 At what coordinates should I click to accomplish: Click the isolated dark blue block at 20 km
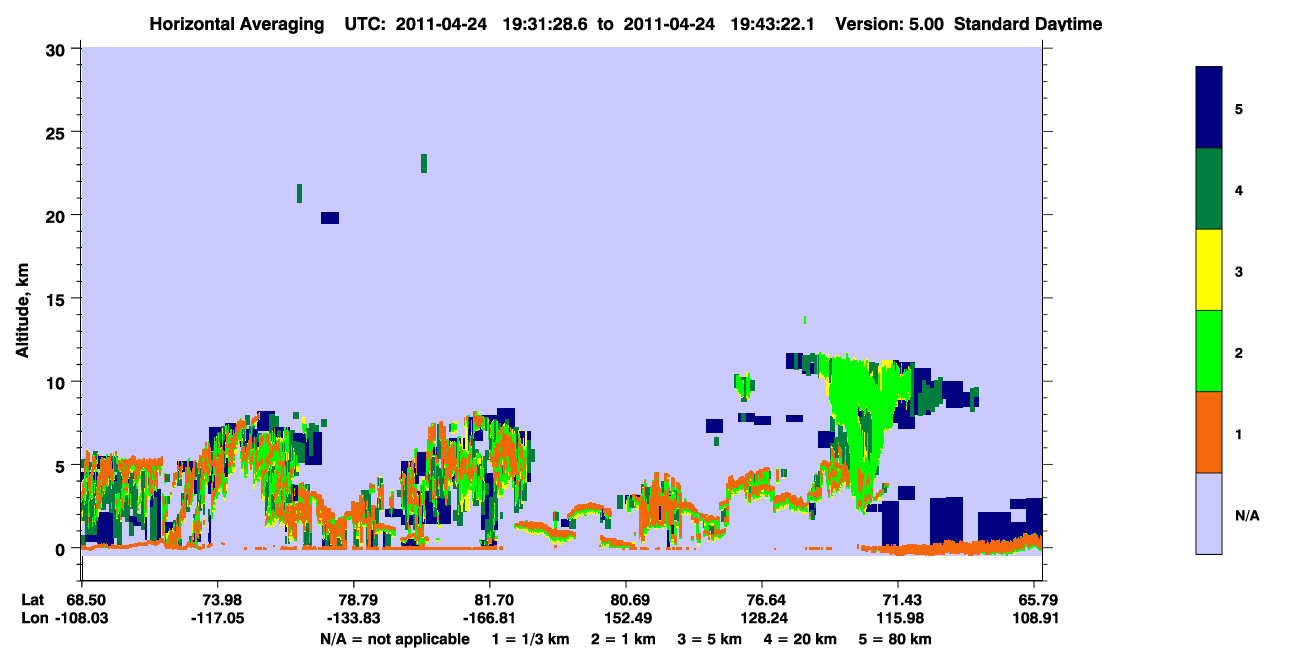[x=330, y=218]
